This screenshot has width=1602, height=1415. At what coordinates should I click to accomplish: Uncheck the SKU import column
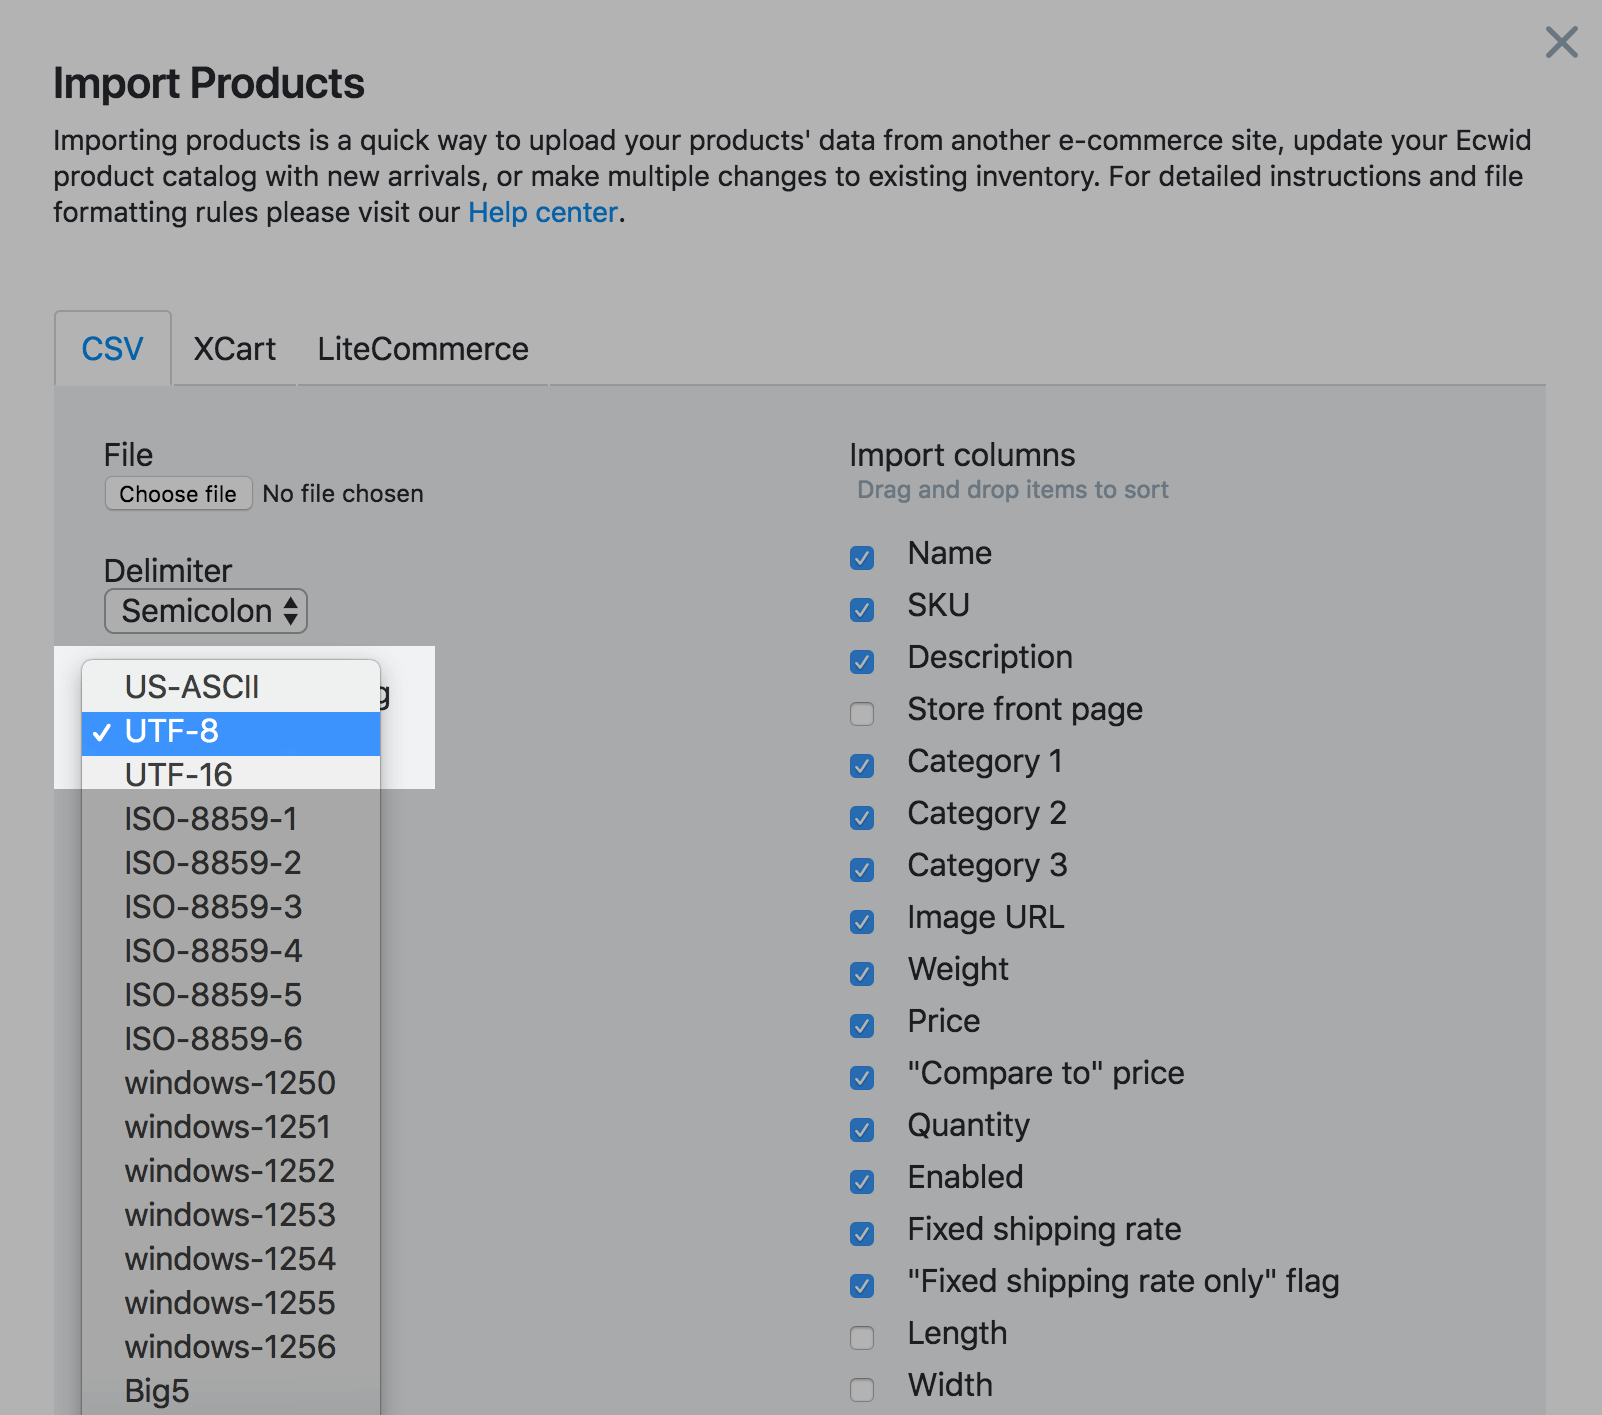[x=861, y=609]
